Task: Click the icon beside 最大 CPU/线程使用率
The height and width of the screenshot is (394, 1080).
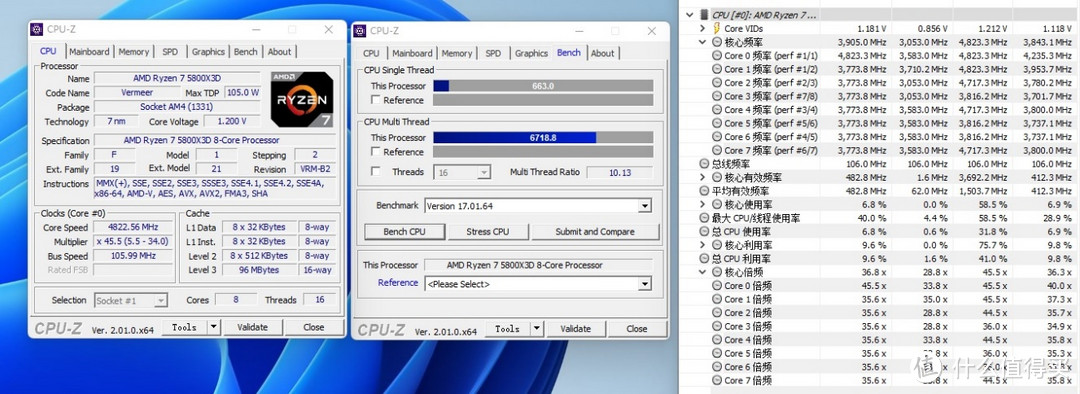Action: tap(704, 218)
